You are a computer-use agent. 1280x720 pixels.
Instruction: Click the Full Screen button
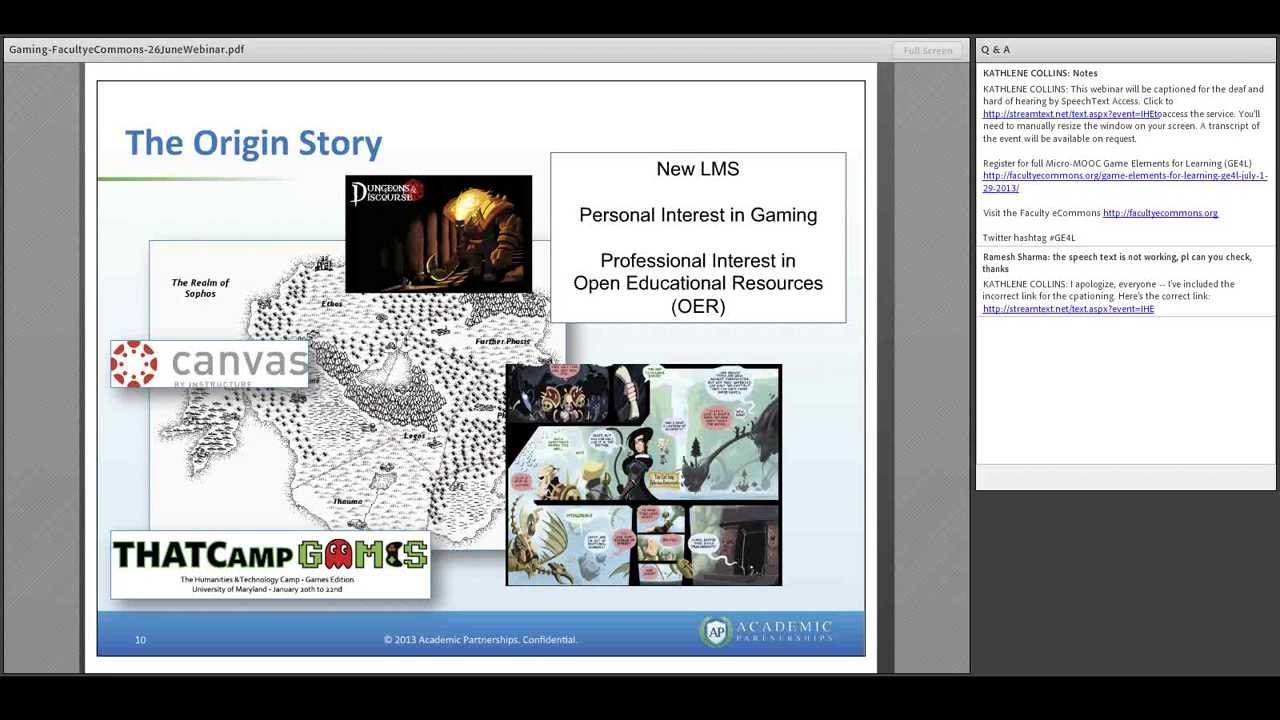coord(927,50)
